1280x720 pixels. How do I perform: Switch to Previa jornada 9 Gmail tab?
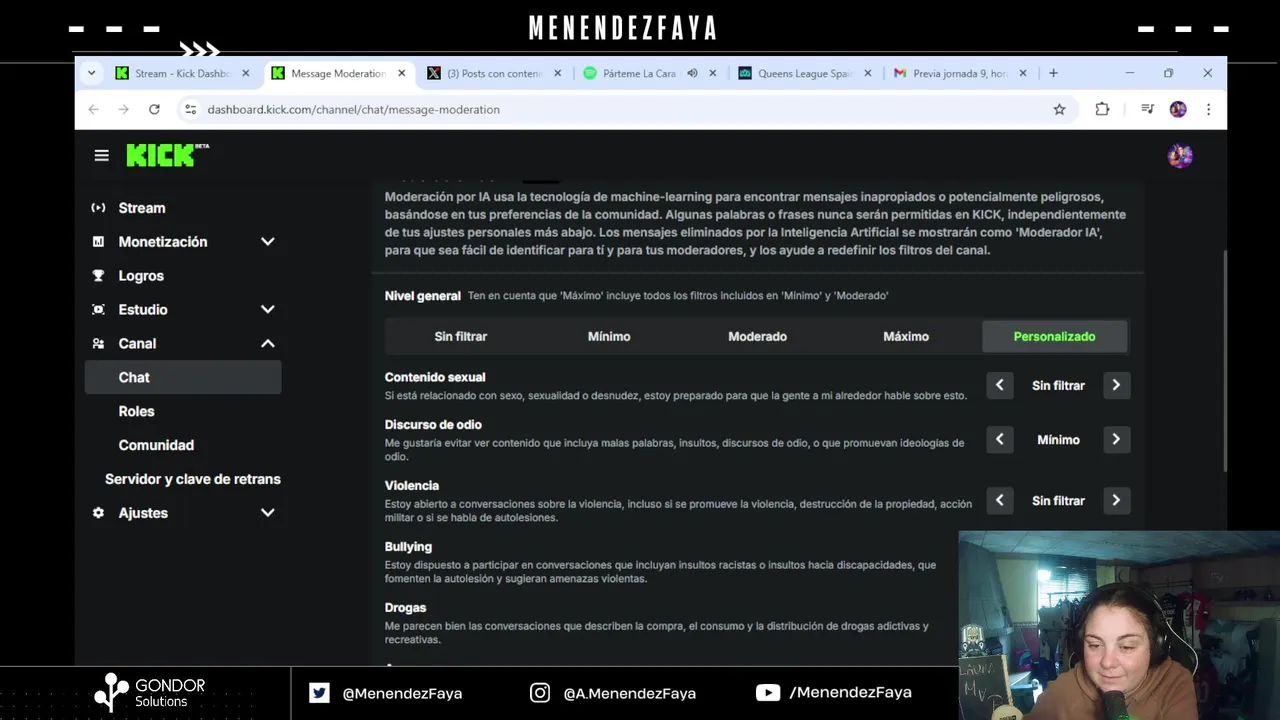pos(958,73)
